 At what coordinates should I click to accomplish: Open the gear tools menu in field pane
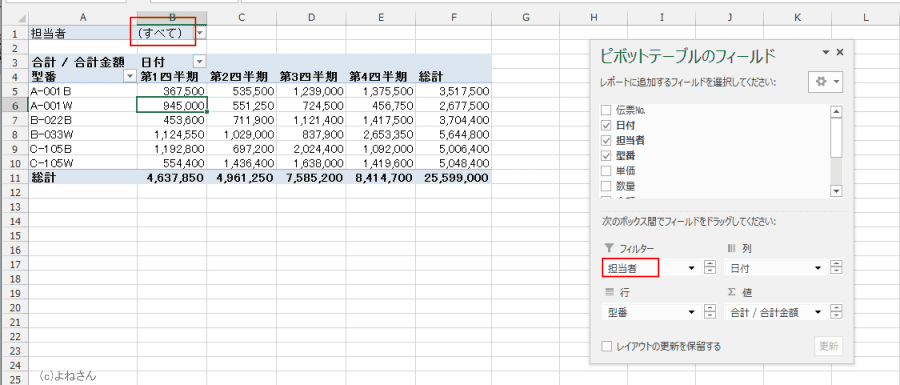tap(825, 82)
